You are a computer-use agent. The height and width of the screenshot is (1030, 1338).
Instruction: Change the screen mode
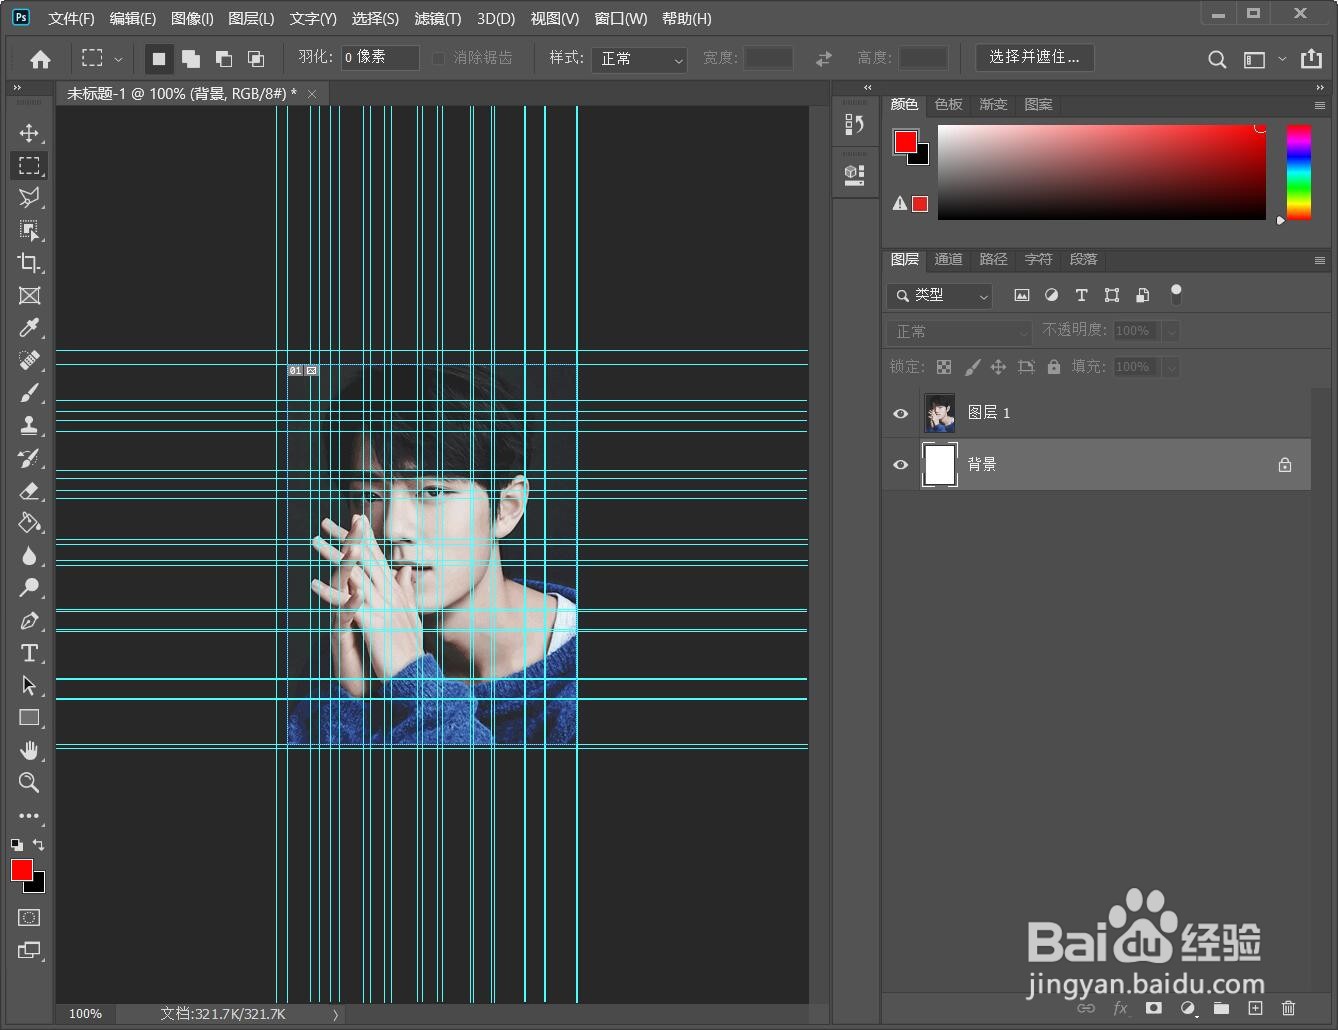point(29,950)
